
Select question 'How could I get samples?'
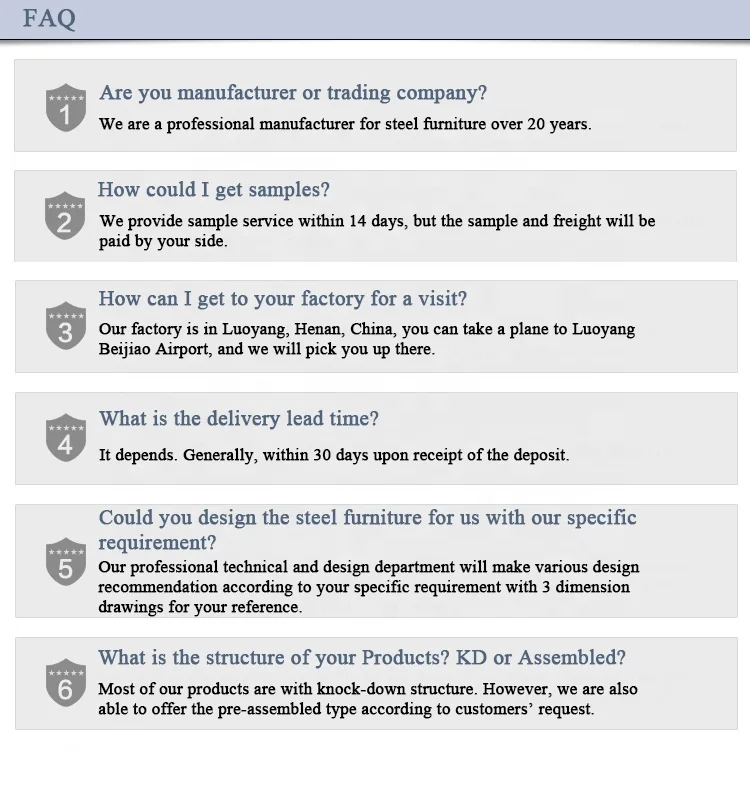pos(213,190)
